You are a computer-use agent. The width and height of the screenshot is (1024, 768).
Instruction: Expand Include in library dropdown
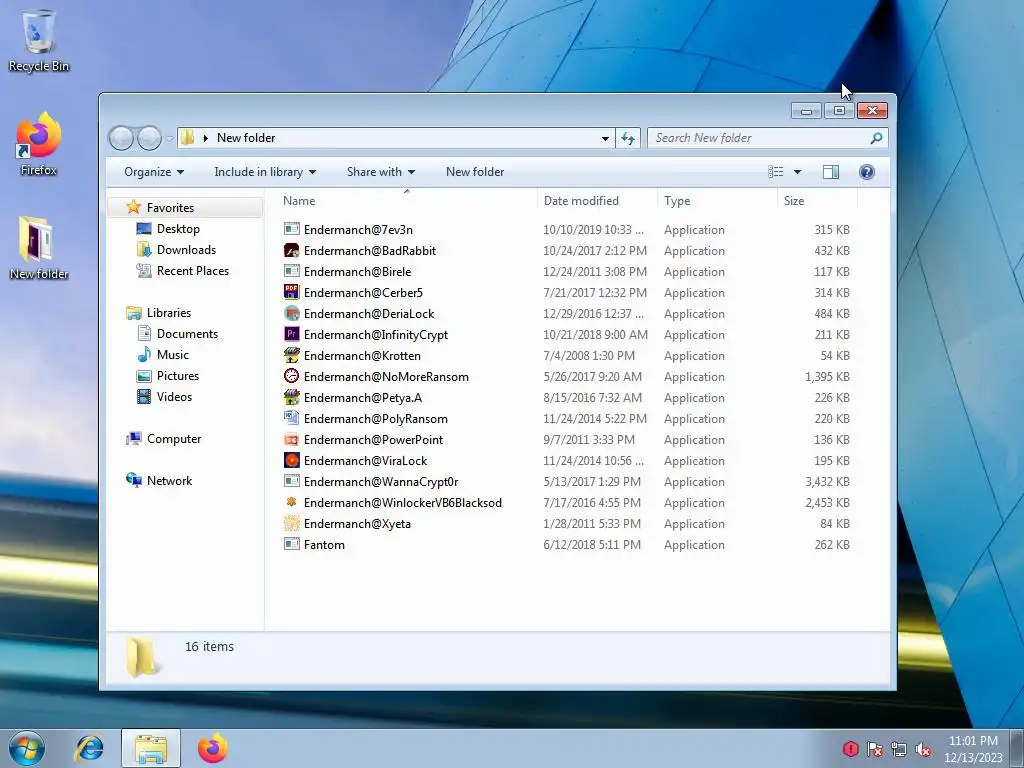[x=265, y=172]
